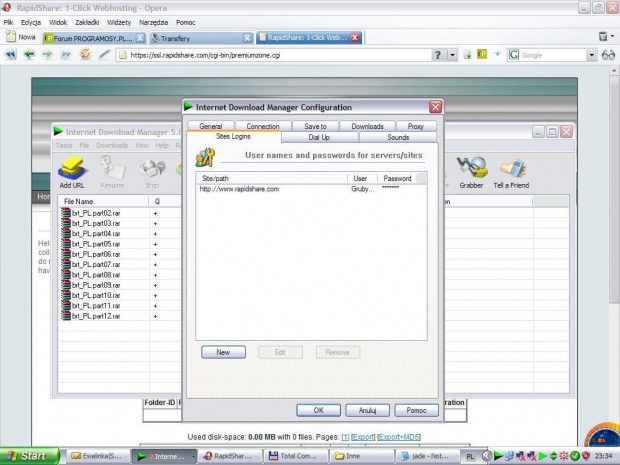The image size is (620, 465).
Task: Open the Plik menu in Opera
Action: click(x=8, y=23)
